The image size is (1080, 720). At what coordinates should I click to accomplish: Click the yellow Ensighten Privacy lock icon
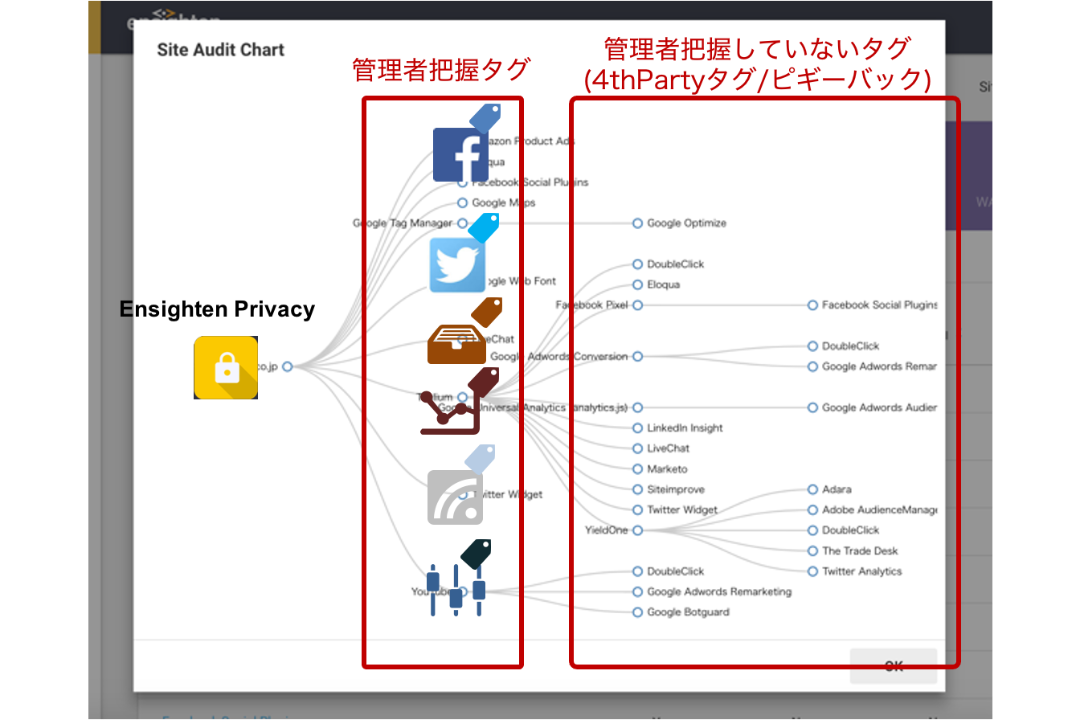click(226, 368)
